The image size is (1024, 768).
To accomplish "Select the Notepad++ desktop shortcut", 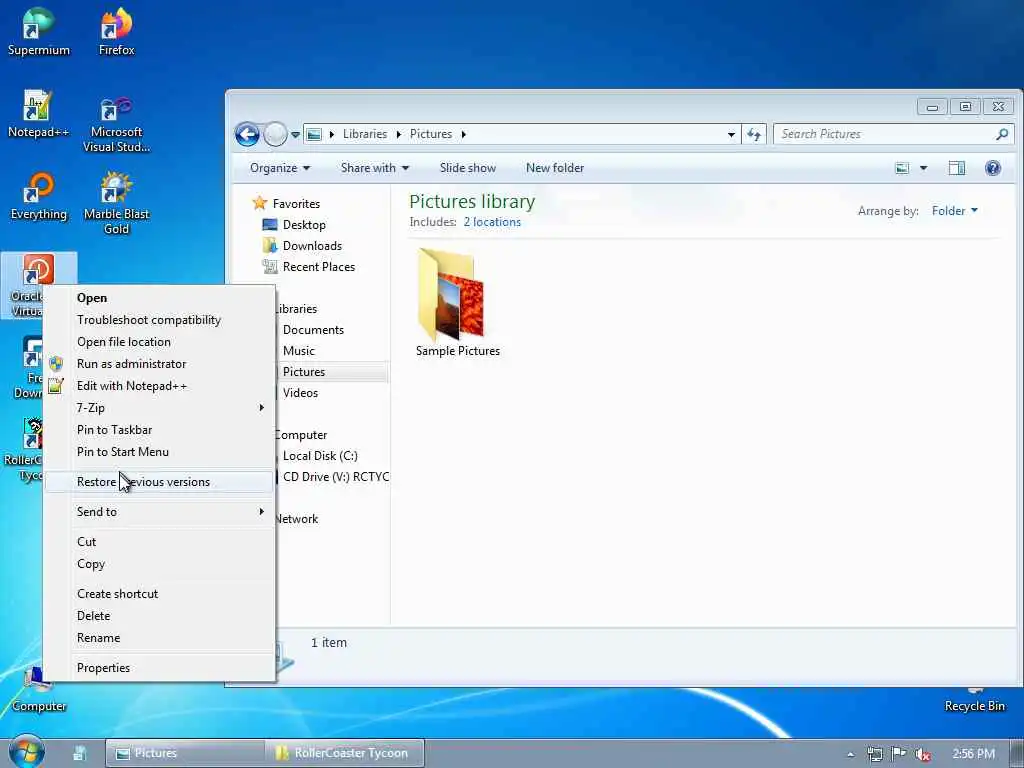I will click(x=39, y=113).
